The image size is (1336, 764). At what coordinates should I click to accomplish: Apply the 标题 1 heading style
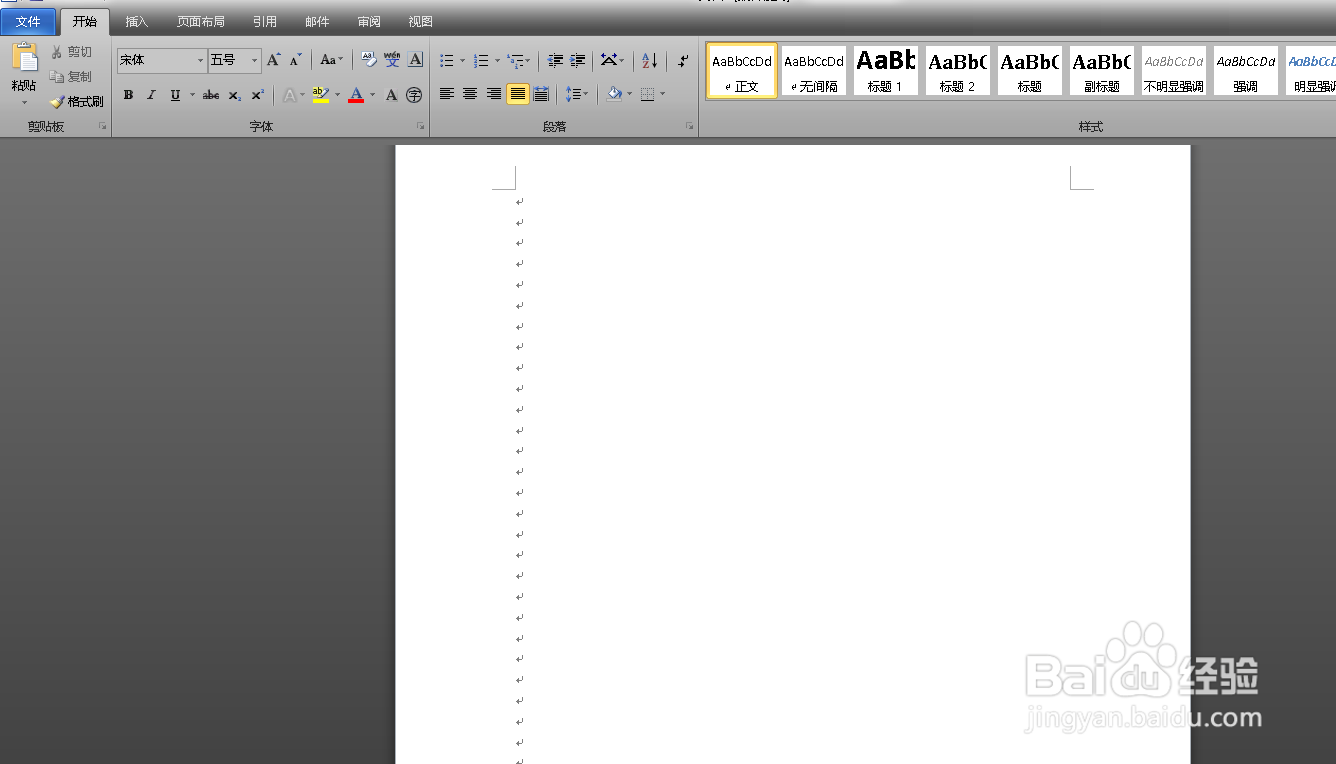click(886, 70)
